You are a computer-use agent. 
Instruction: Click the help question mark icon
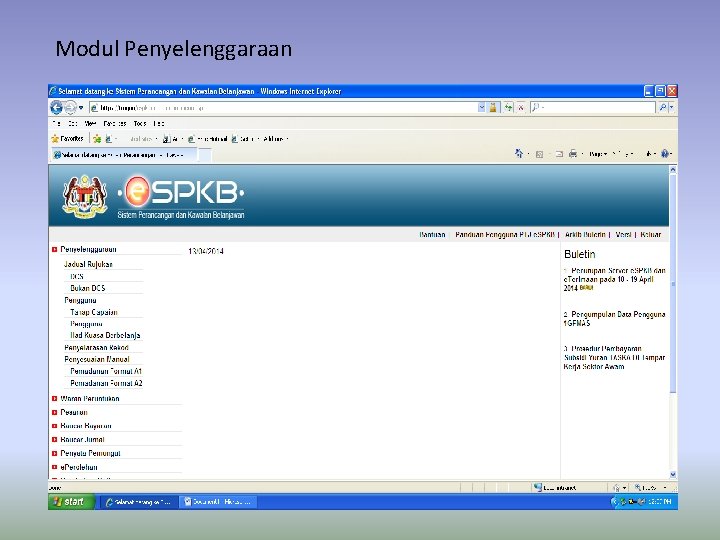click(x=665, y=154)
